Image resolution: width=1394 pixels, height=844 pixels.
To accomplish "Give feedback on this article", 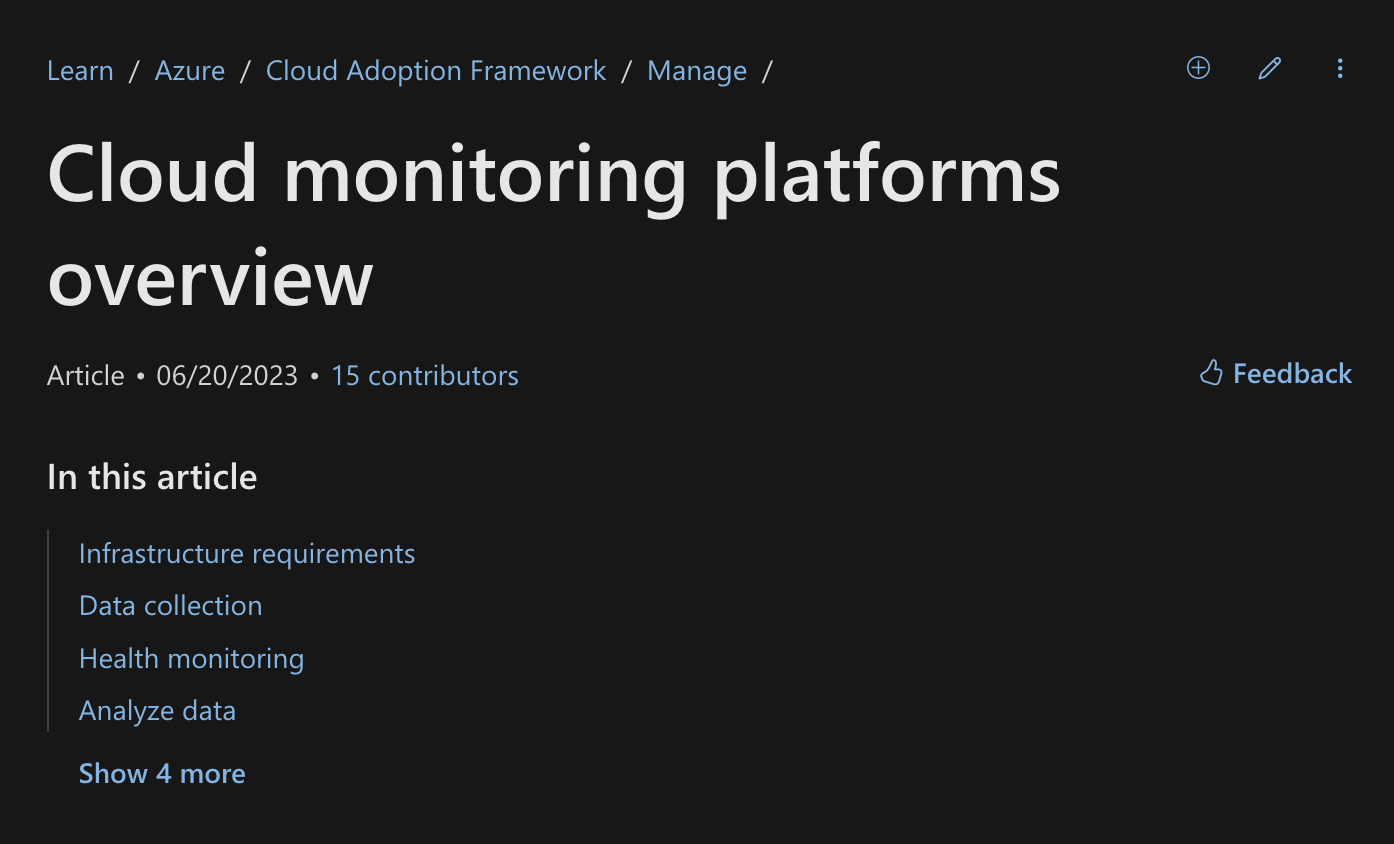I will pyautogui.click(x=1275, y=373).
